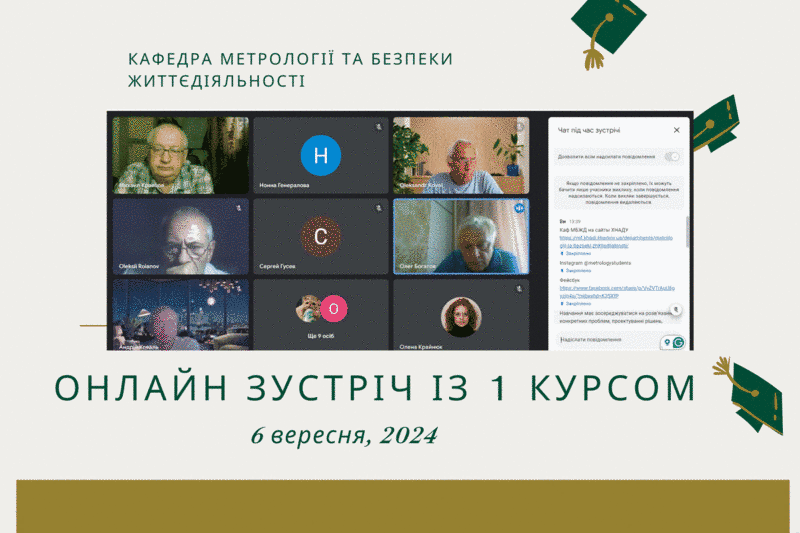Screen dimensions: 800x533
Task: Click the cat photo avatar in overflow tile
Action: 308,308
